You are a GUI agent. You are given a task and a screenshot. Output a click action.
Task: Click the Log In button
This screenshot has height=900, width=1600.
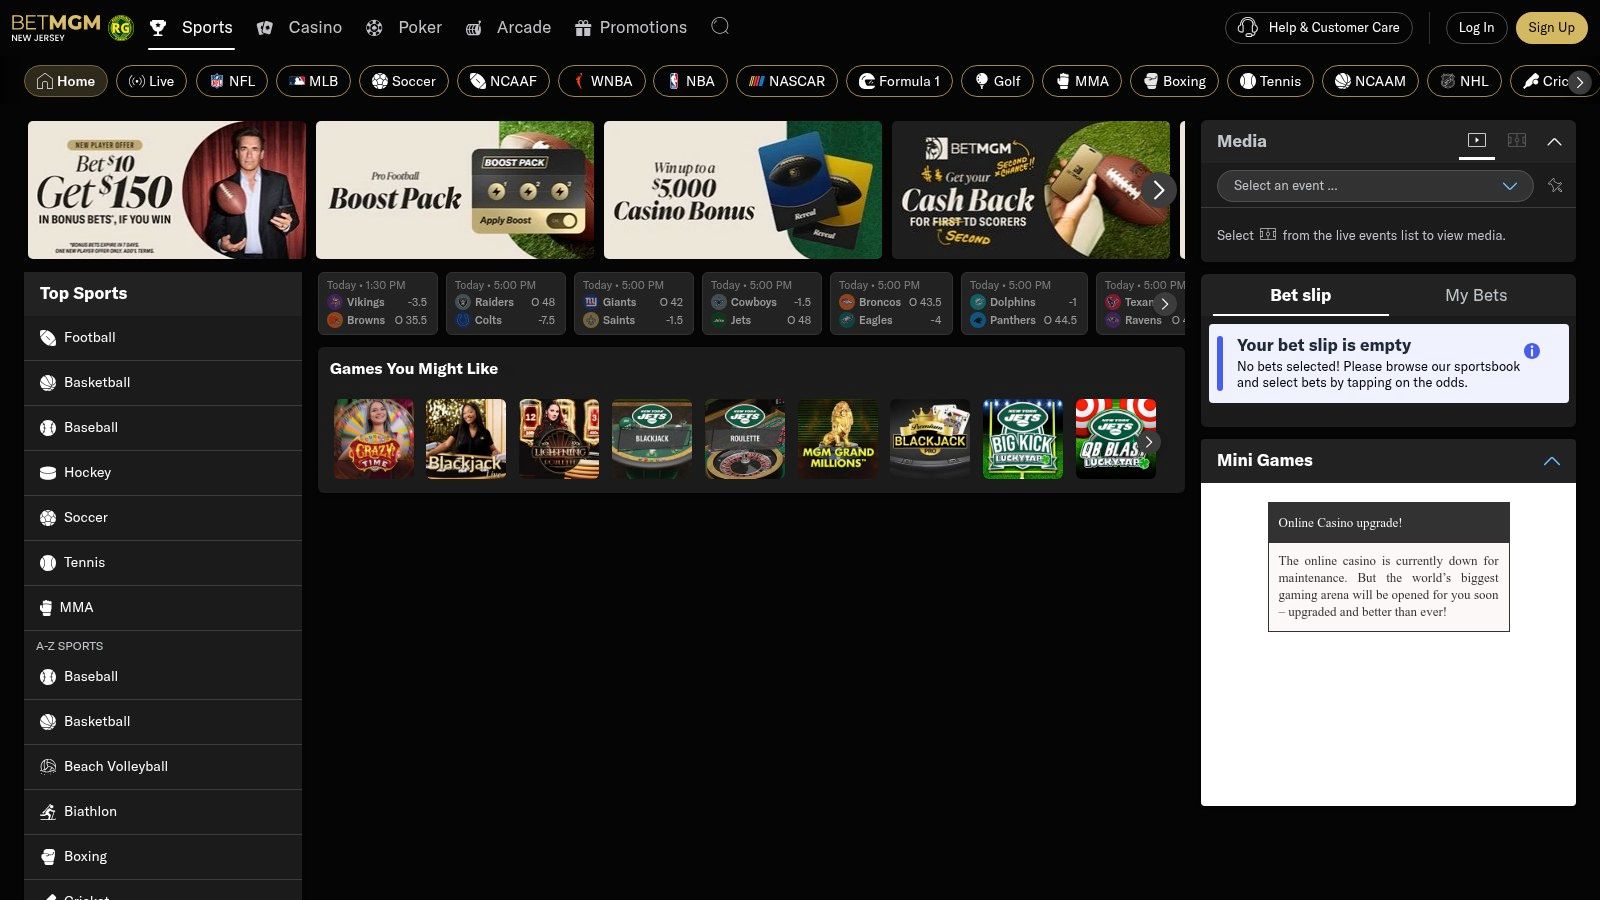point(1476,28)
